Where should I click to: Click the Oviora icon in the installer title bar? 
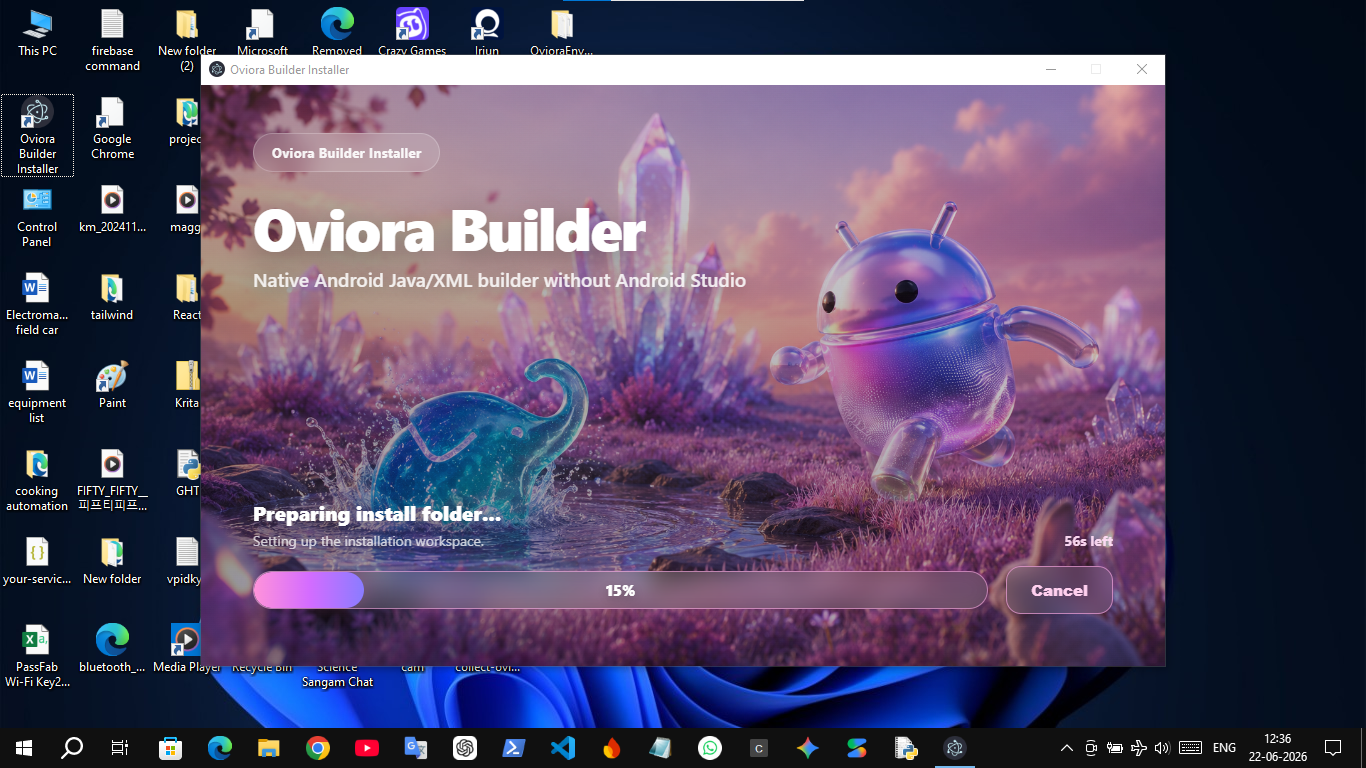[x=217, y=70]
